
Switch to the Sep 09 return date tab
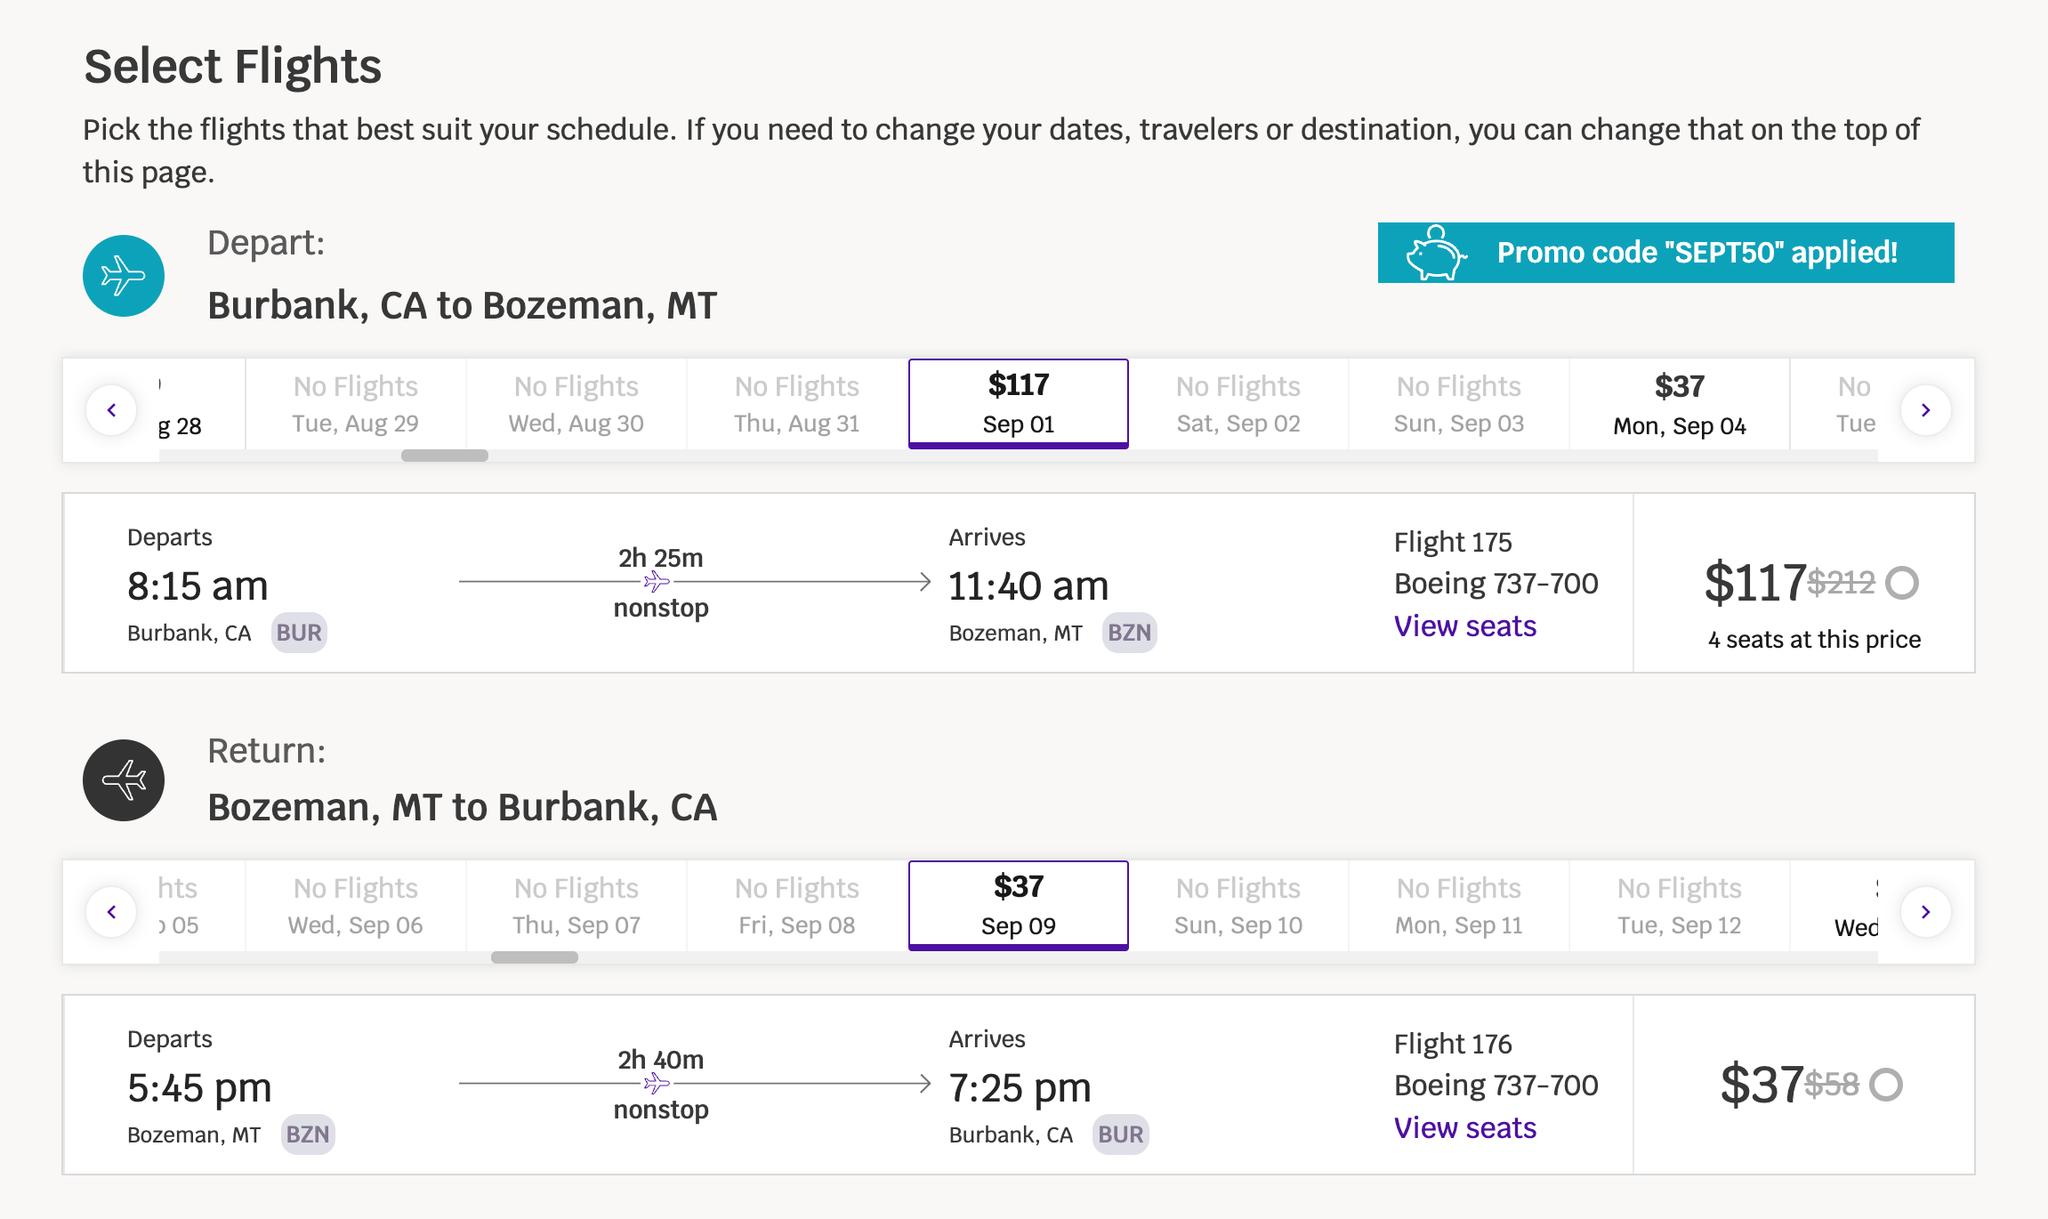1017,905
